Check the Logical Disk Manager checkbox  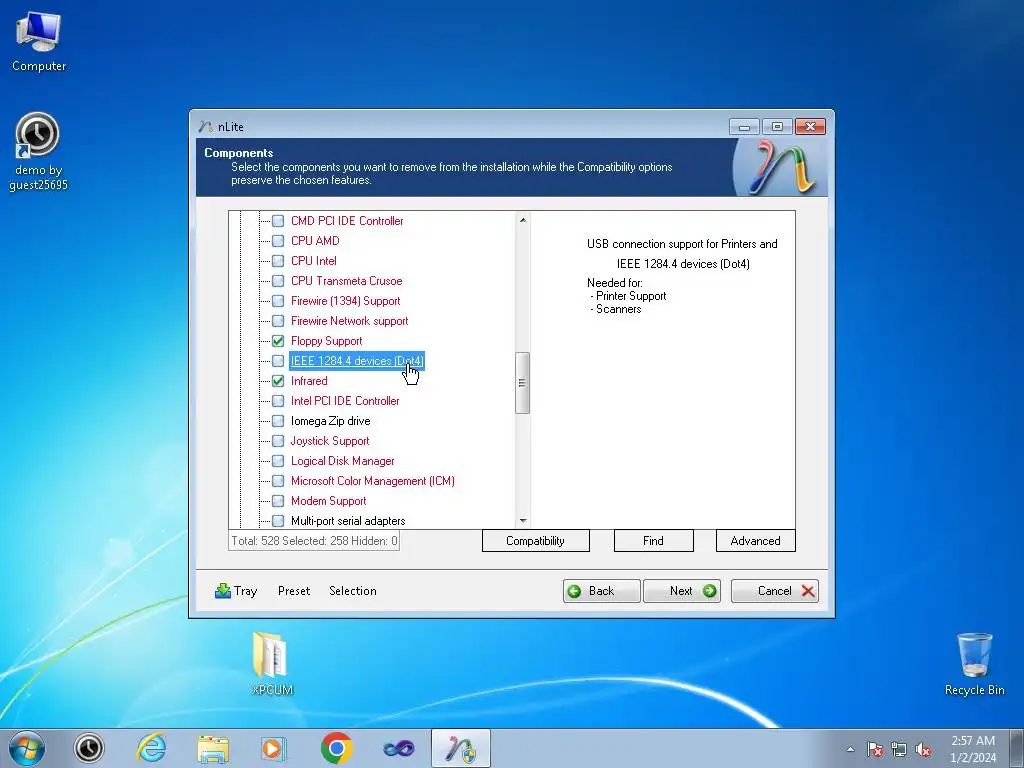(278, 461)
